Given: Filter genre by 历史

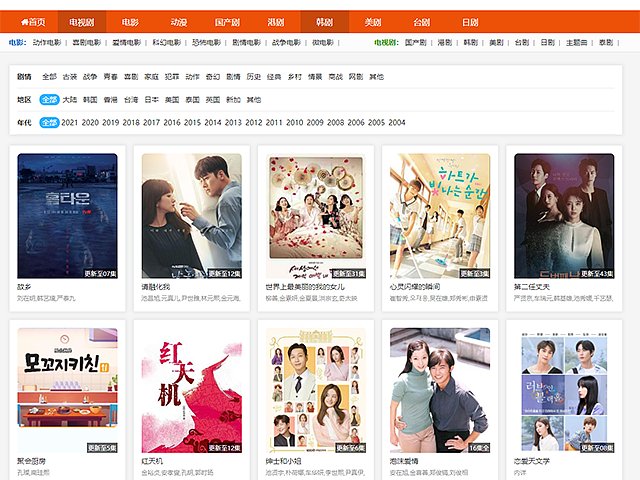Looking at the screenshot, I should pos(253,77).
